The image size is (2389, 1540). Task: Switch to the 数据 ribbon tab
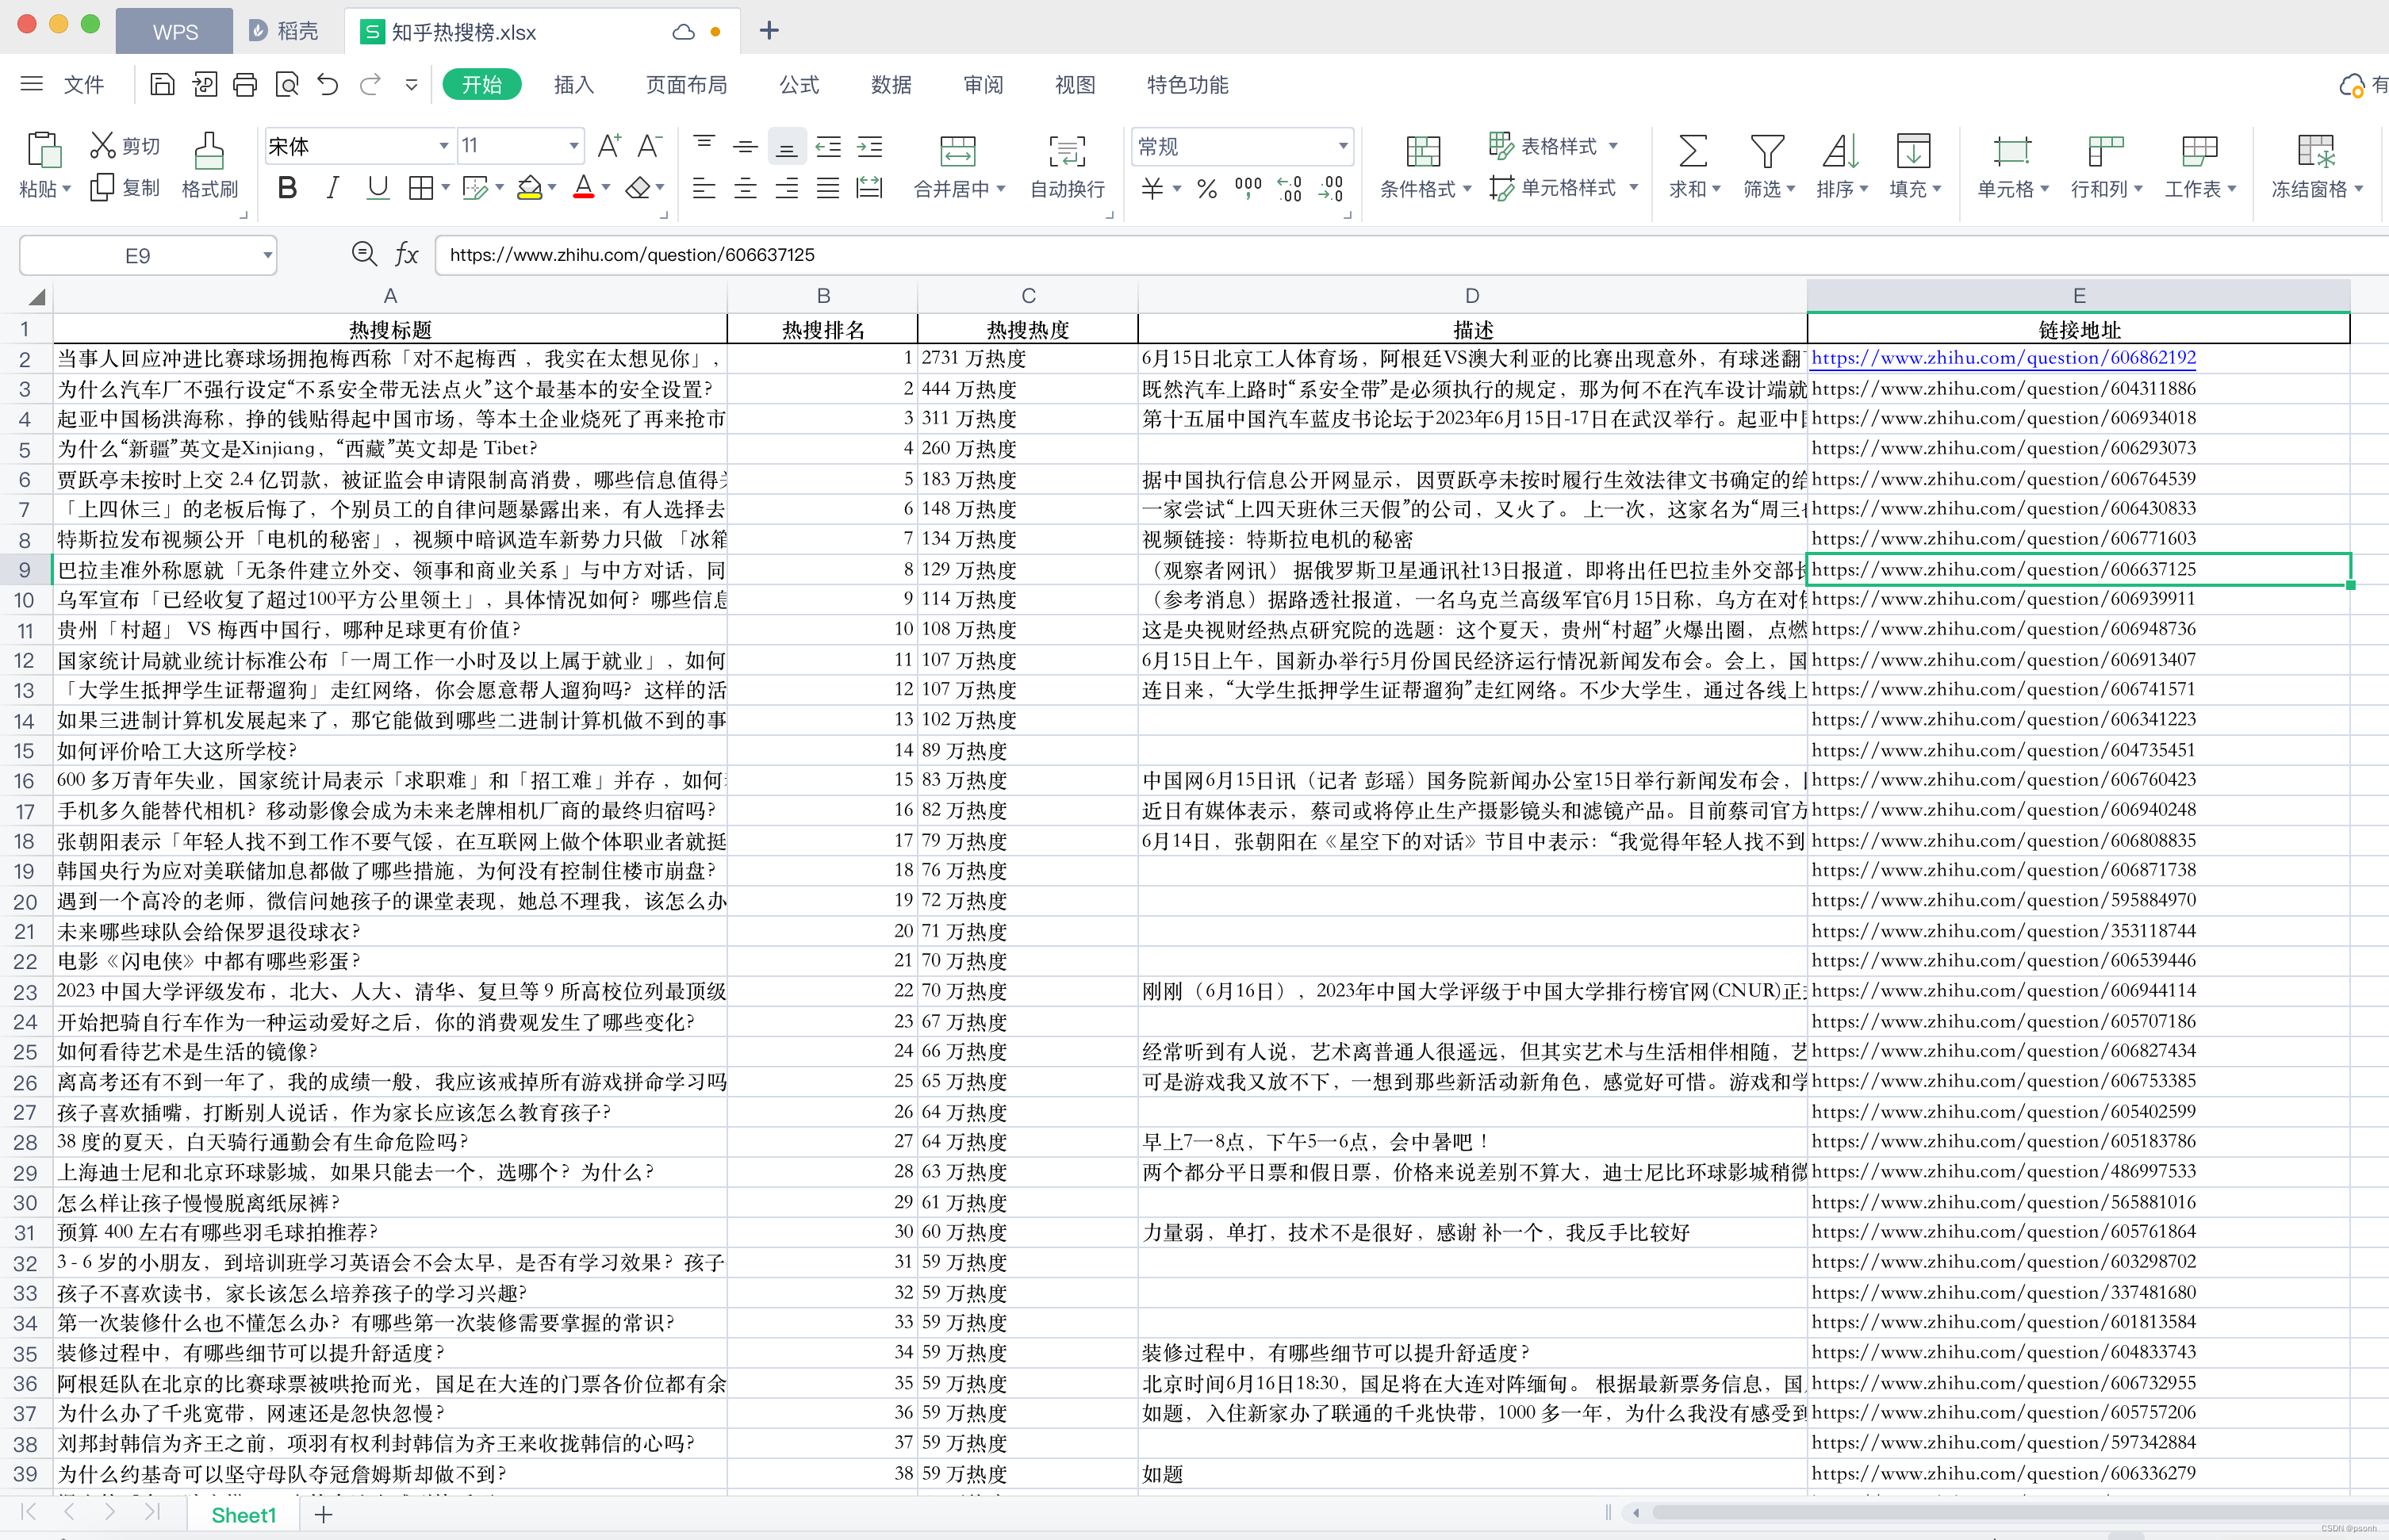click(891, 85)
